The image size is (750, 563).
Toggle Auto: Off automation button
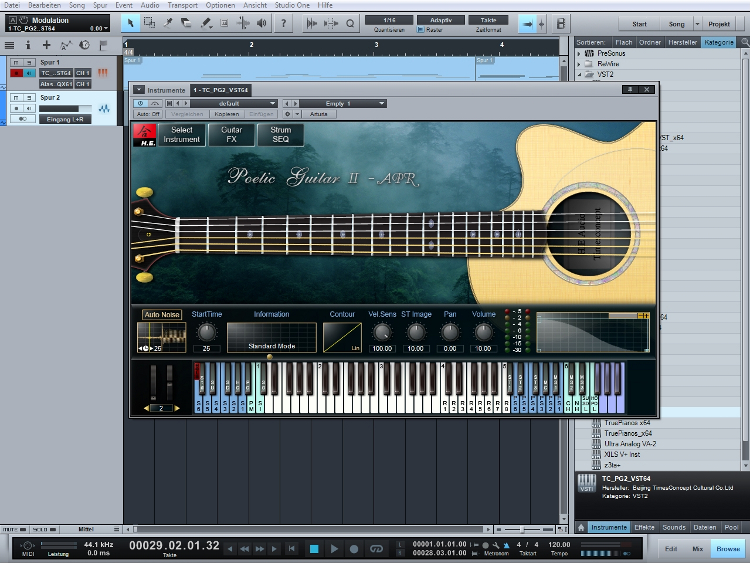[x=148, y=114]
